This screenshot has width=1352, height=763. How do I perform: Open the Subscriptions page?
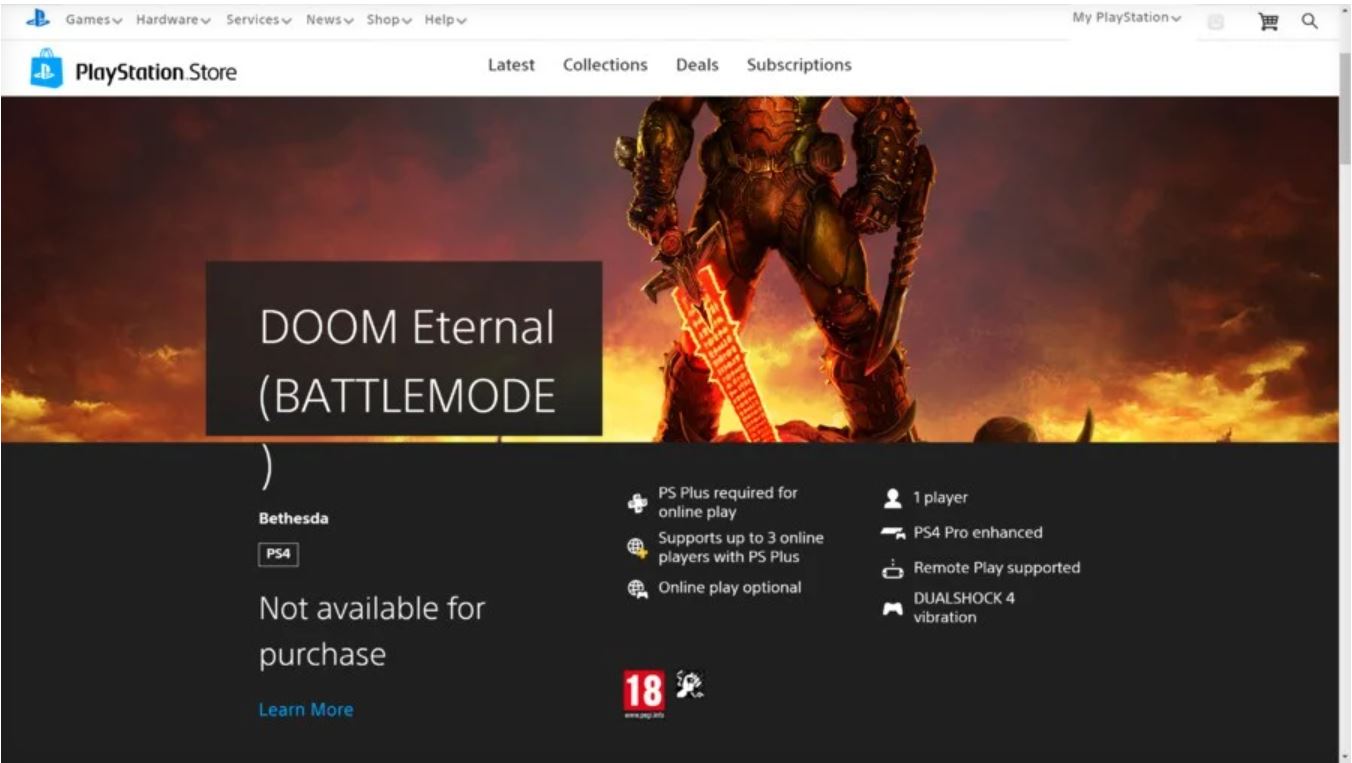(798, 65)
